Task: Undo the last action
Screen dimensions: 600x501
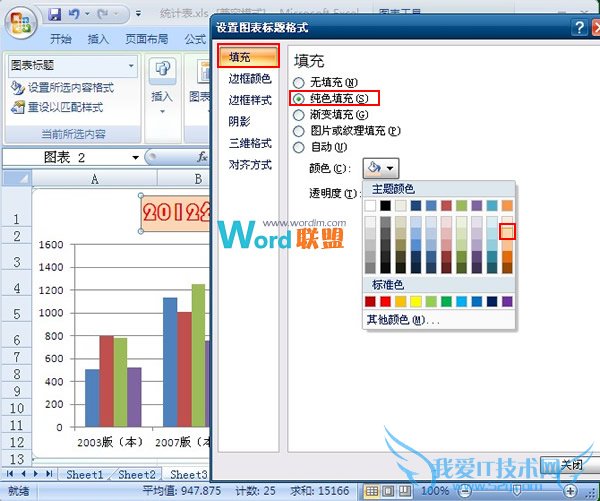Action: pos(74,15)
